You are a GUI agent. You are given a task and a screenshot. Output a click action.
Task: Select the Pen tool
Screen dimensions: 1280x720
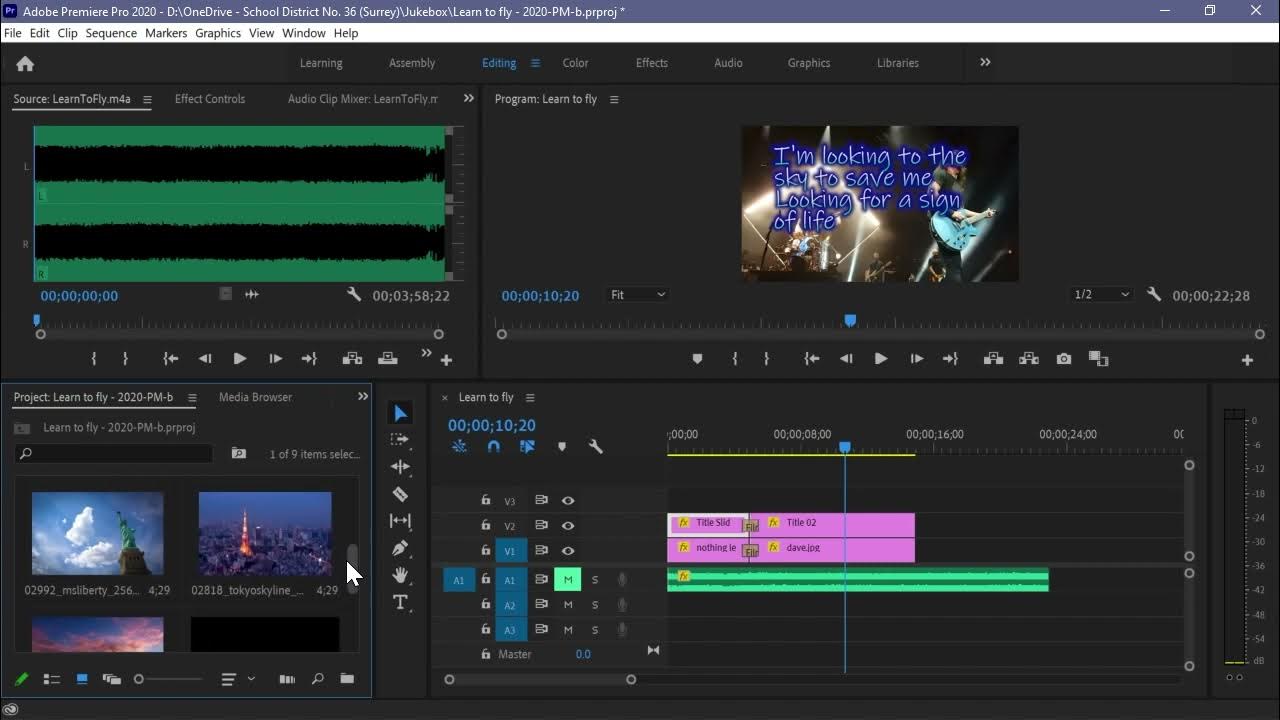click(x=400, y=548)
